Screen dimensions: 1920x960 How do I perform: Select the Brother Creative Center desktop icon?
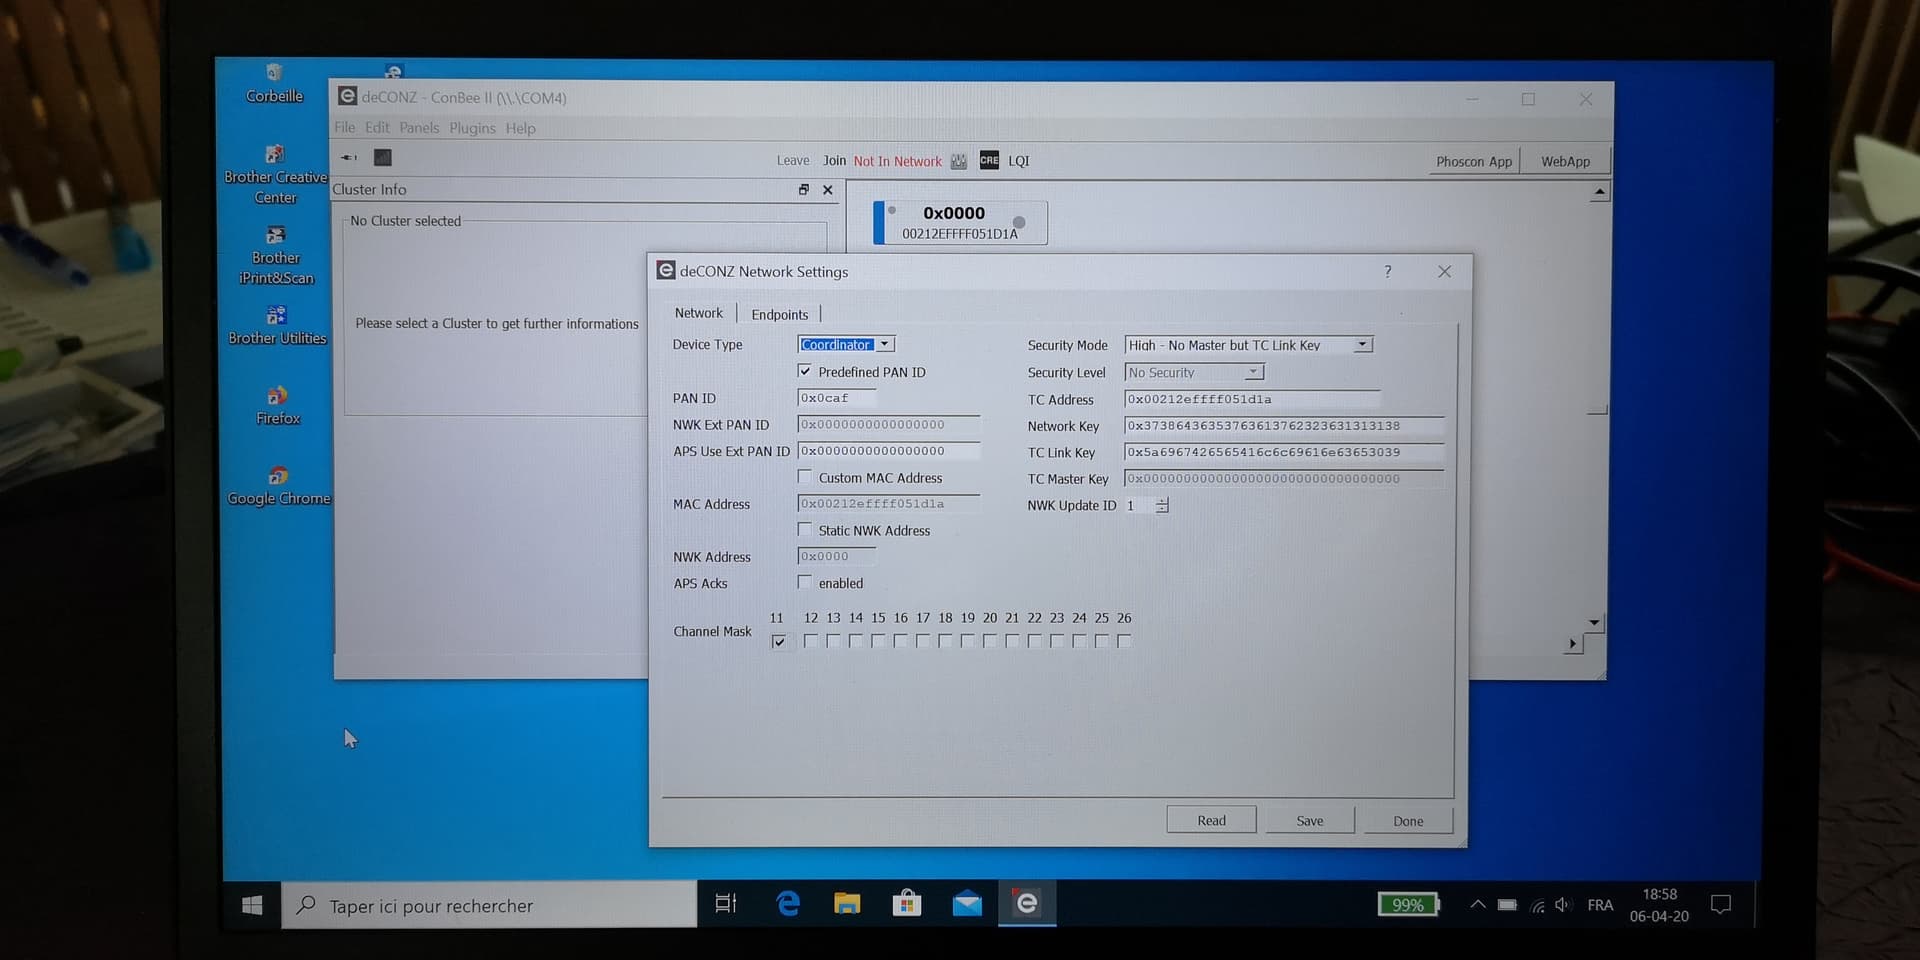tap(275, 175)
